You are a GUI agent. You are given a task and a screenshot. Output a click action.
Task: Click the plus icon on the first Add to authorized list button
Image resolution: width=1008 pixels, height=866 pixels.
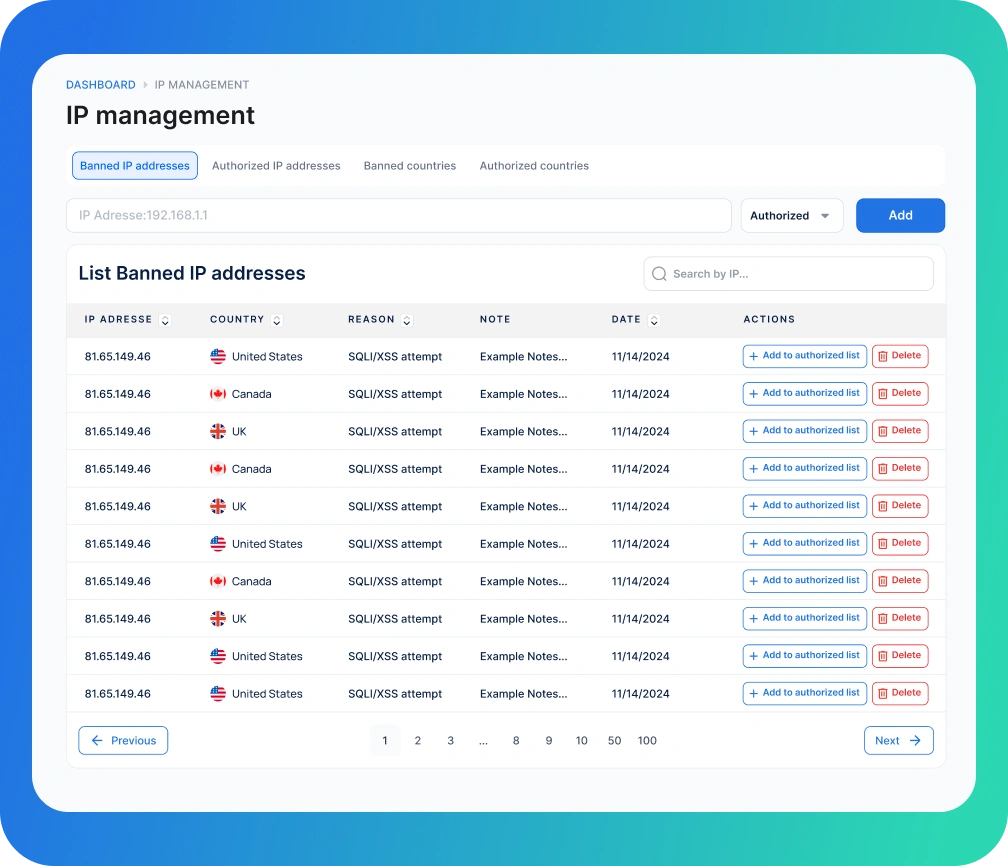(751, 356)
